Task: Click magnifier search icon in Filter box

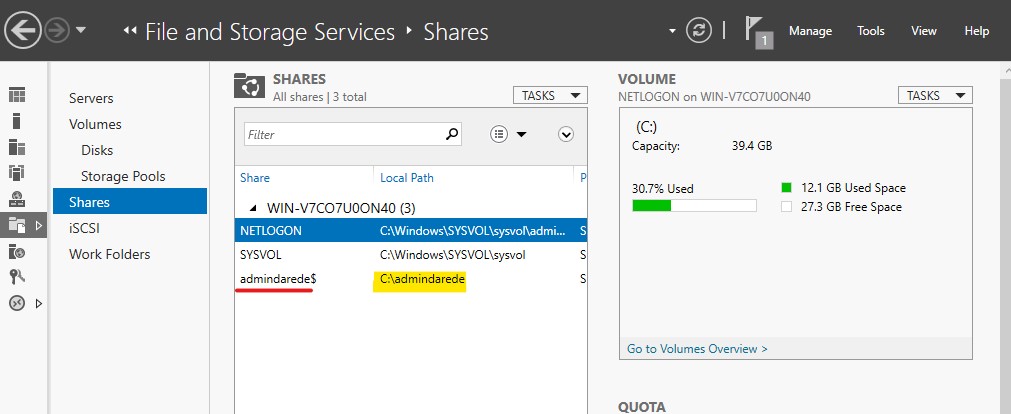Action: pyautogui.click(x=452, y=134)
